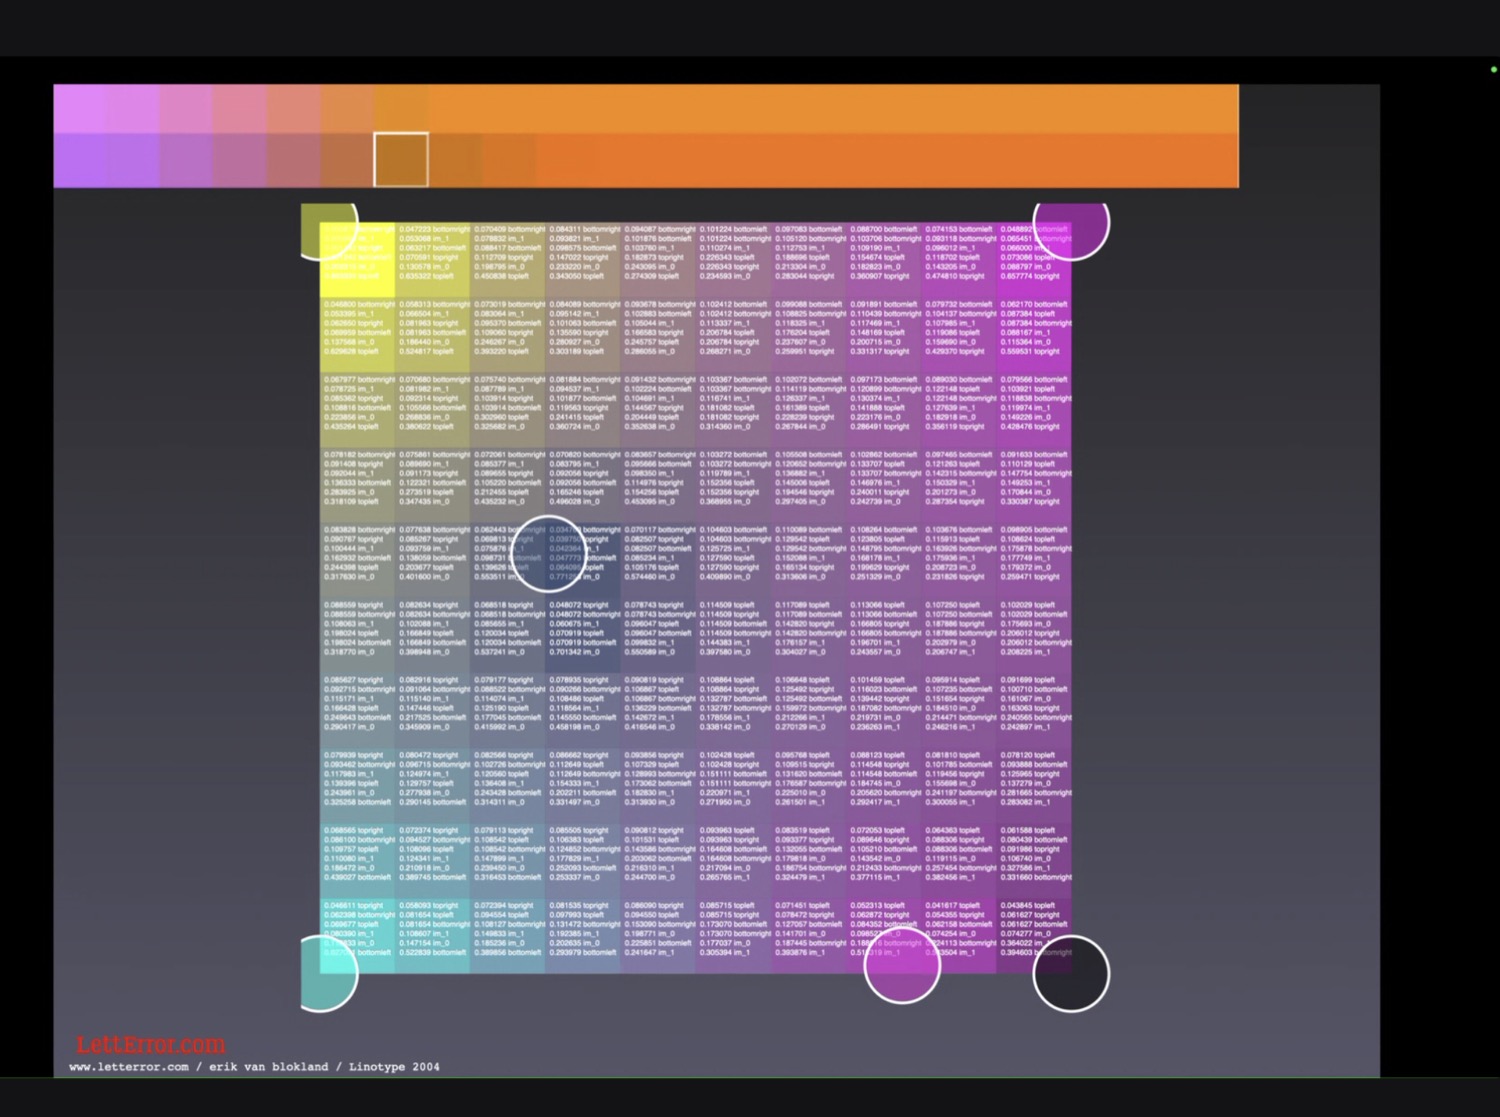Click the value '0.474810 topright'
The image size is (1500, 1117).
click(x=955, y=276)
